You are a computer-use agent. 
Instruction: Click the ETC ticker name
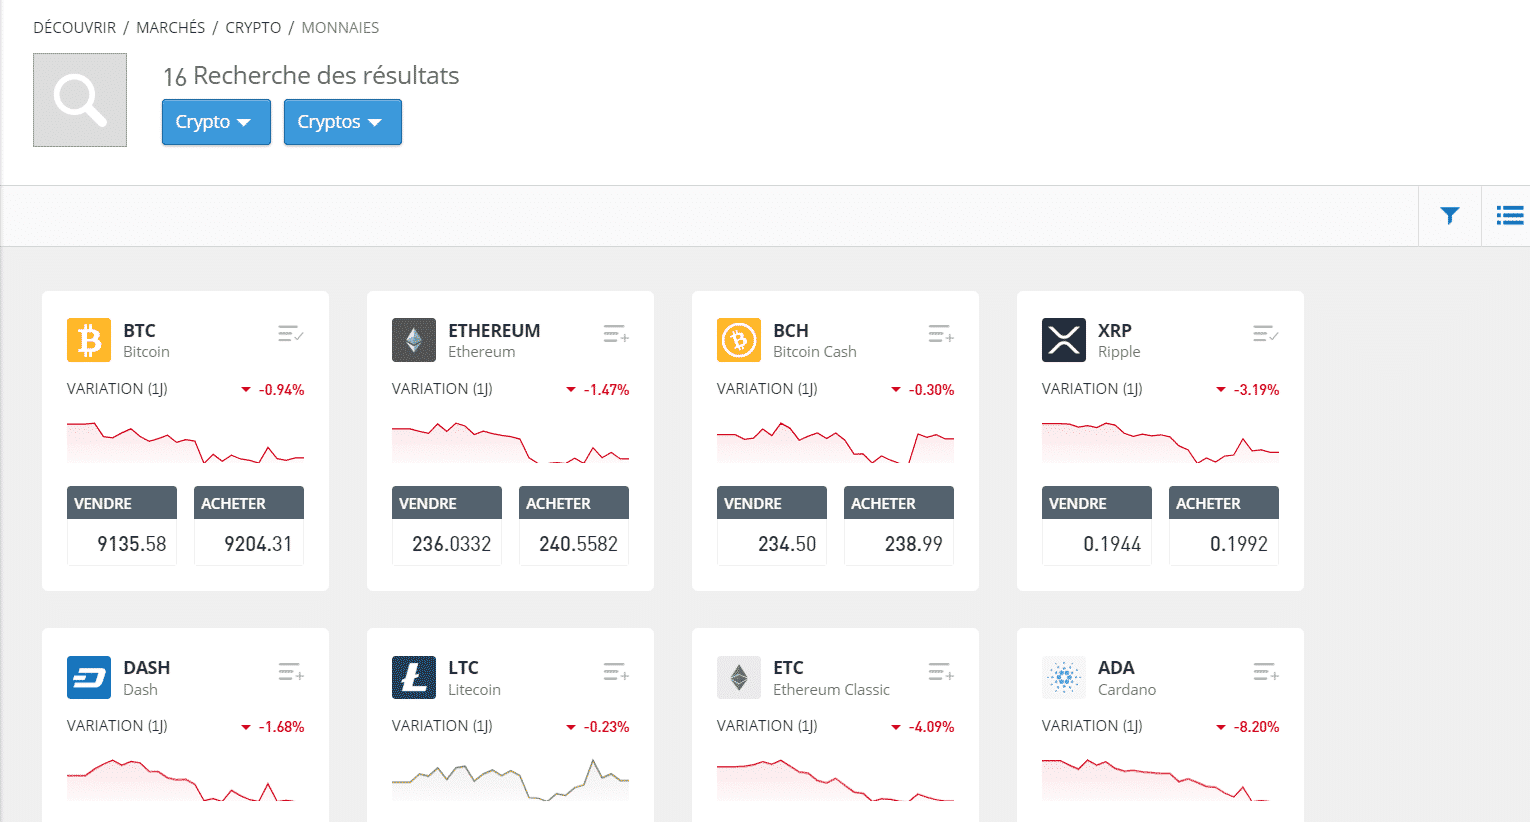coord(788,667)
